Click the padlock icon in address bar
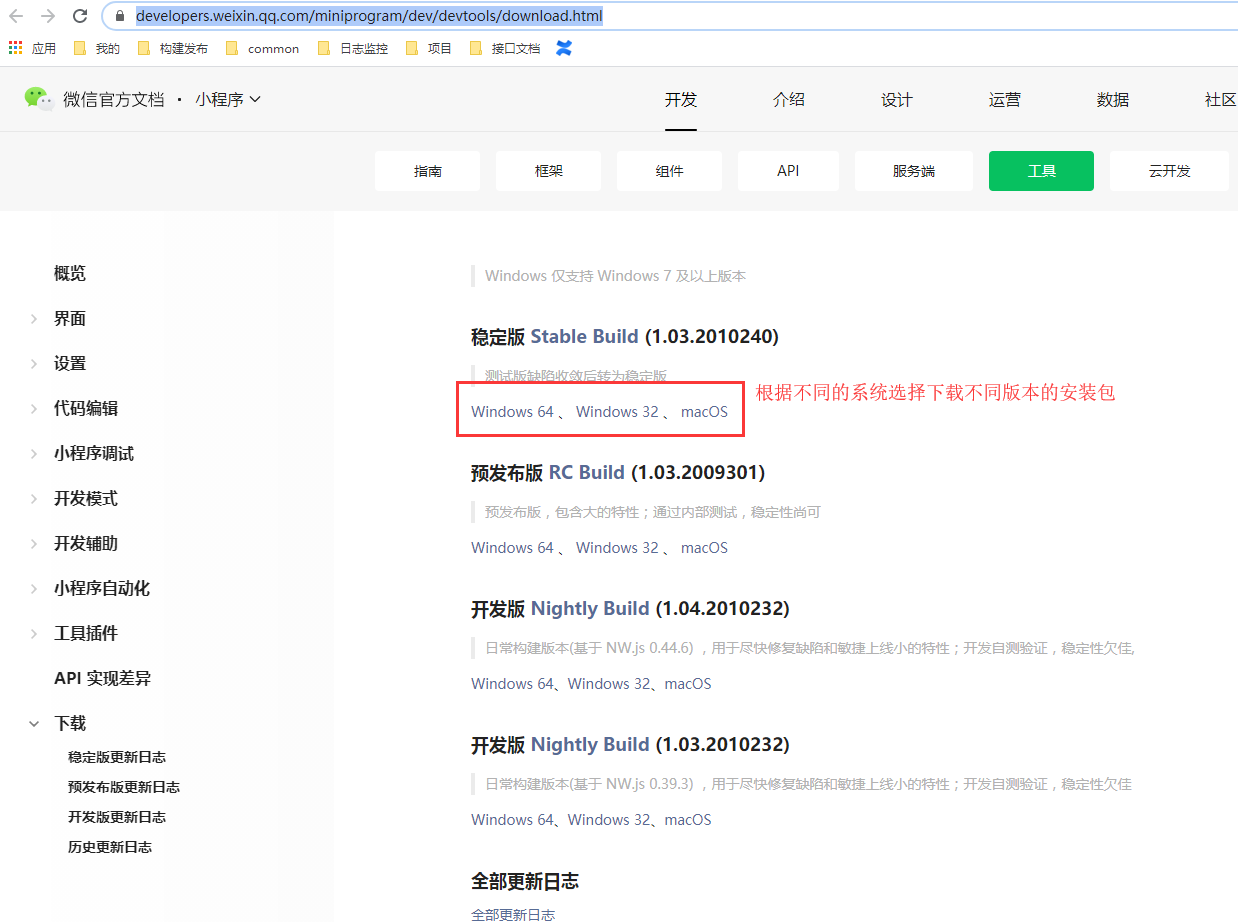This screenshot has height=922, width=1238. coord(119,16)
